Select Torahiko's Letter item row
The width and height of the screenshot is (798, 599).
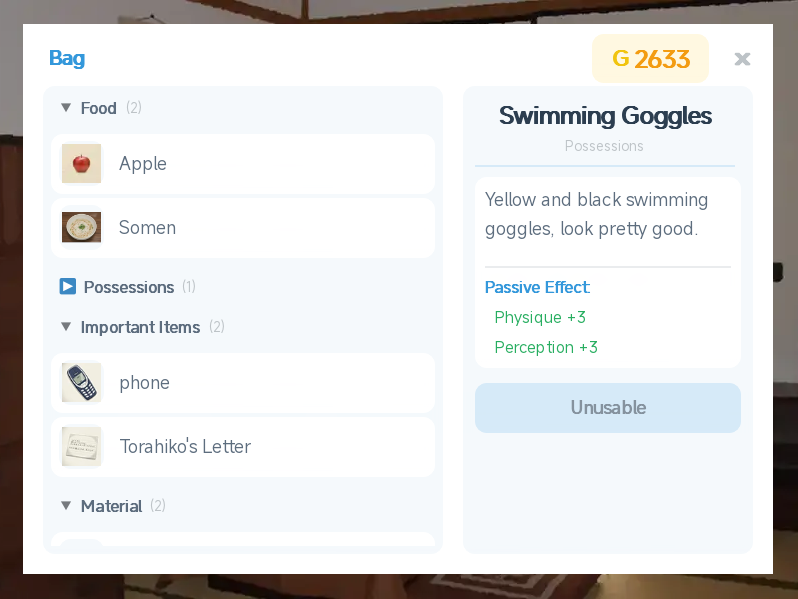pos(242,447)
